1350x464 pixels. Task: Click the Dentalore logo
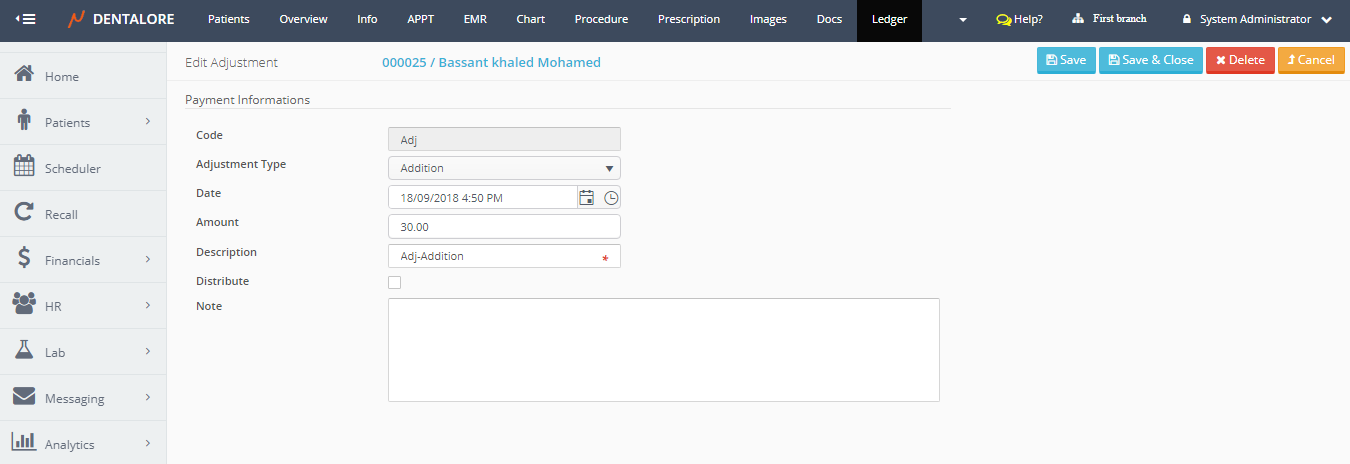(120, 19)
